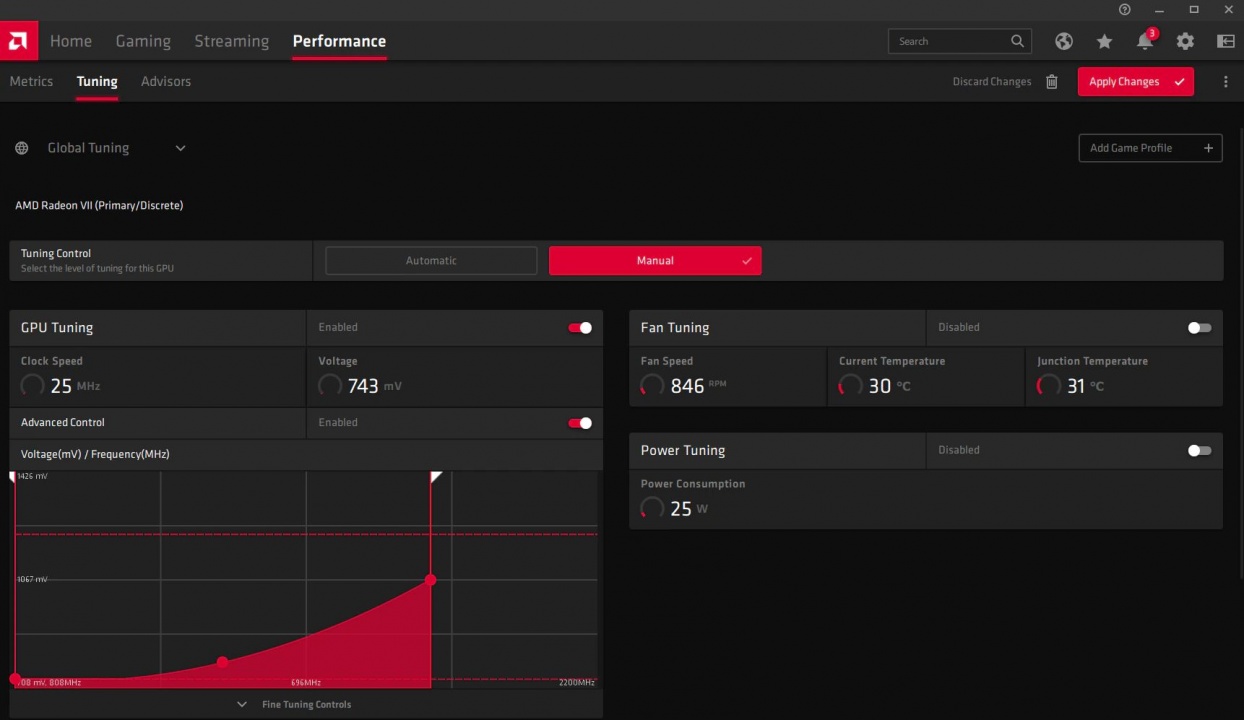Click the top-right control point on the voltage curve
The height and width of the screenshot is (720, 1244).
[x=431, y=580]
